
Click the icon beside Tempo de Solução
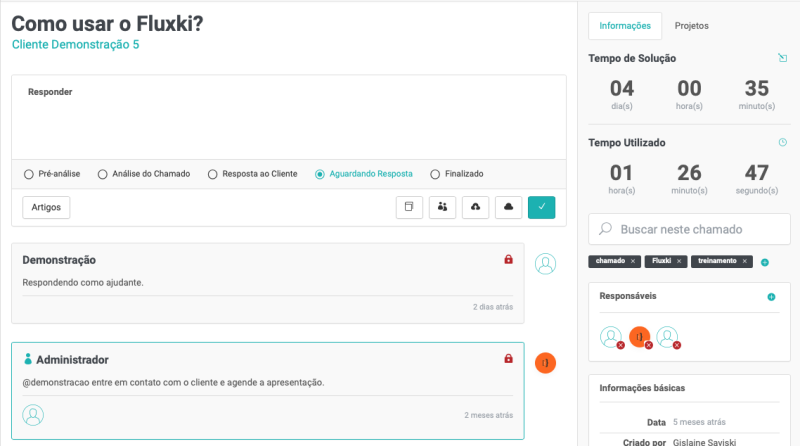pyautogui.click(x=782, y=58)
